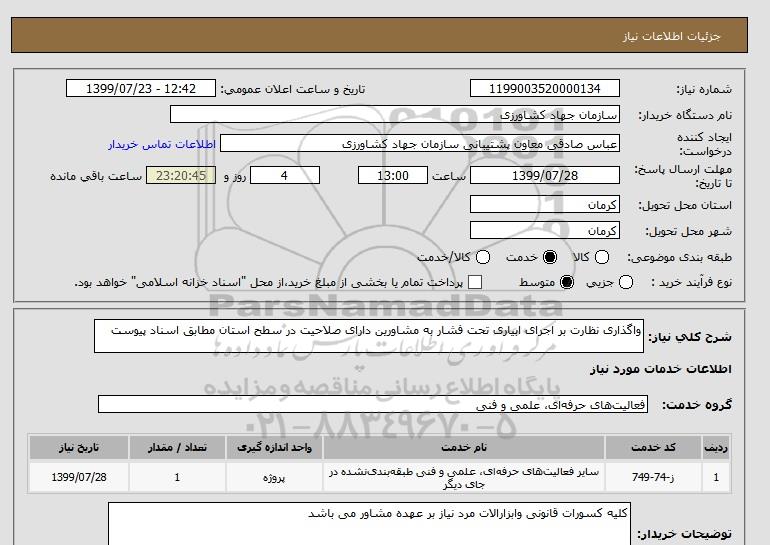Click the مهلت ارسال پاسخ label

(683, 176)
